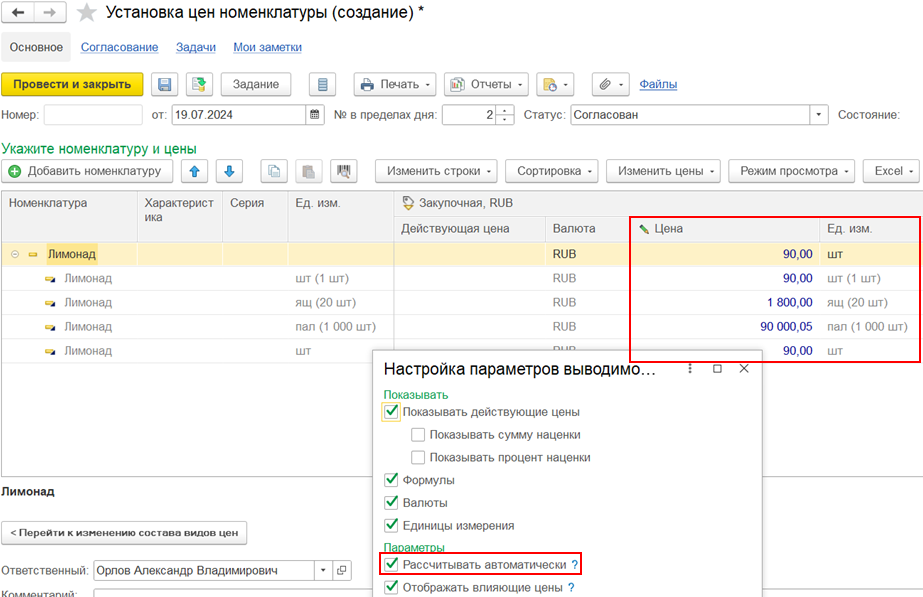
Task: Open the Файлы link
Action: point(658,85)
